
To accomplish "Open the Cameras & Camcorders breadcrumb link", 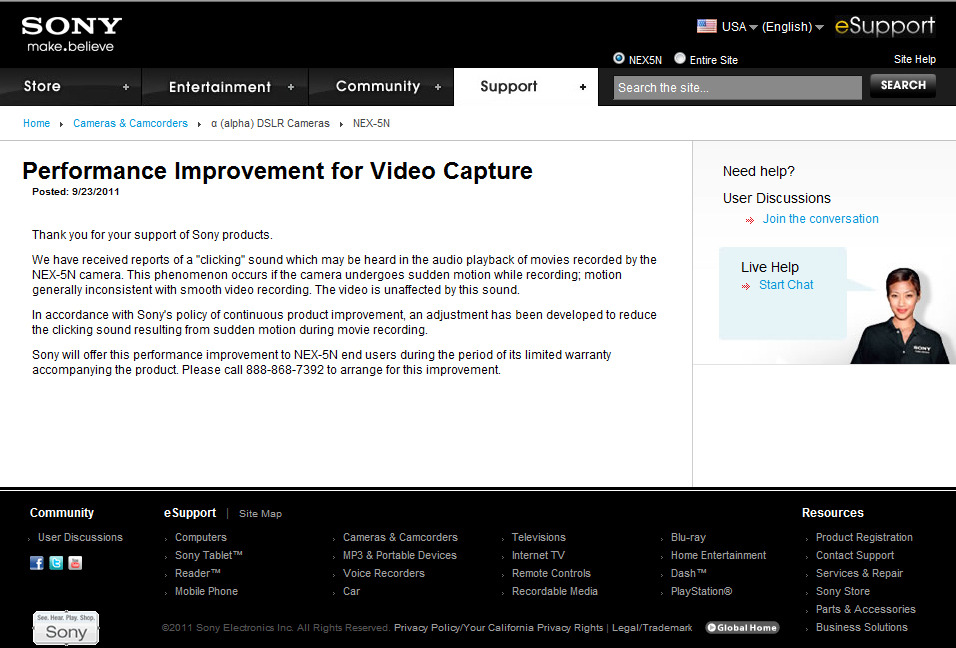I will [x=130, y=123].
